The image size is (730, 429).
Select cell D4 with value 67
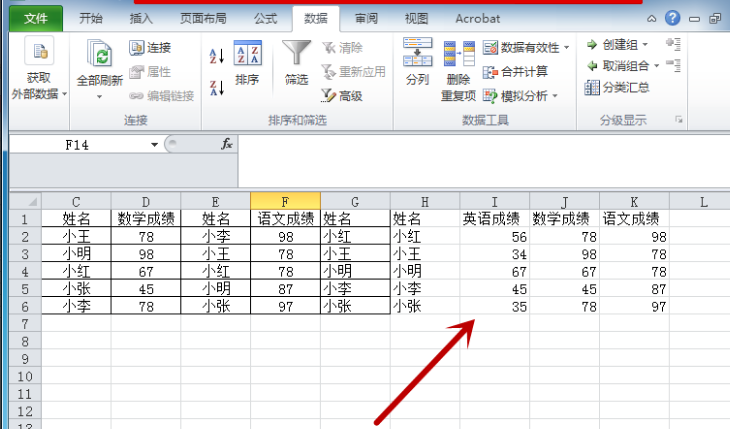[146, 271]
